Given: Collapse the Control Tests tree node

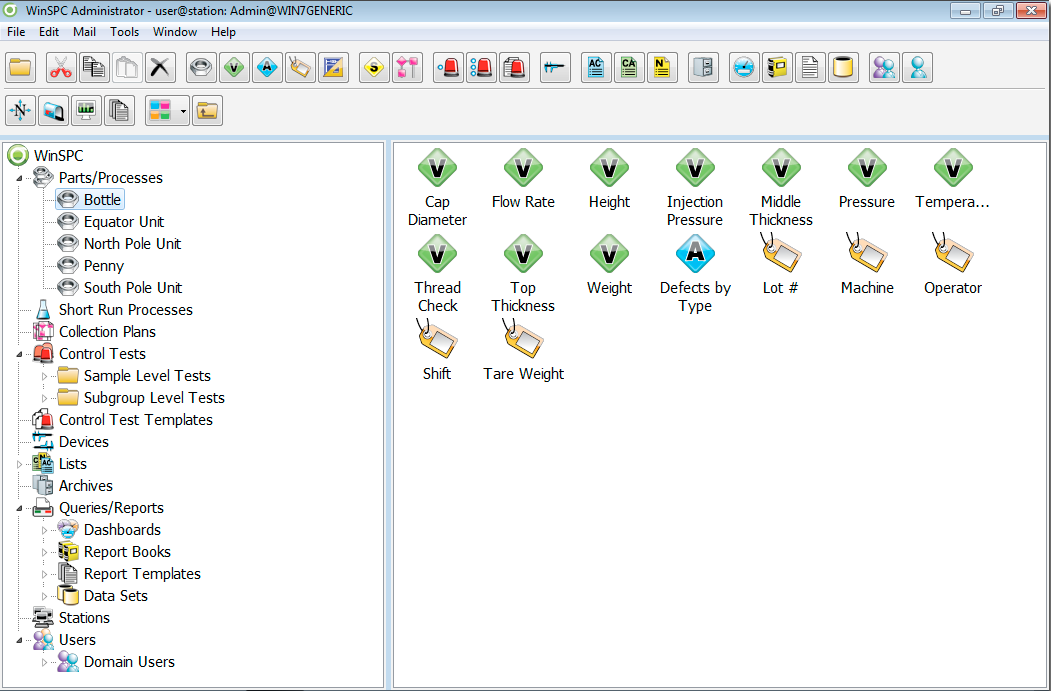Looking at the screenshot, I should pyautogui.click(x=19, y=355).
